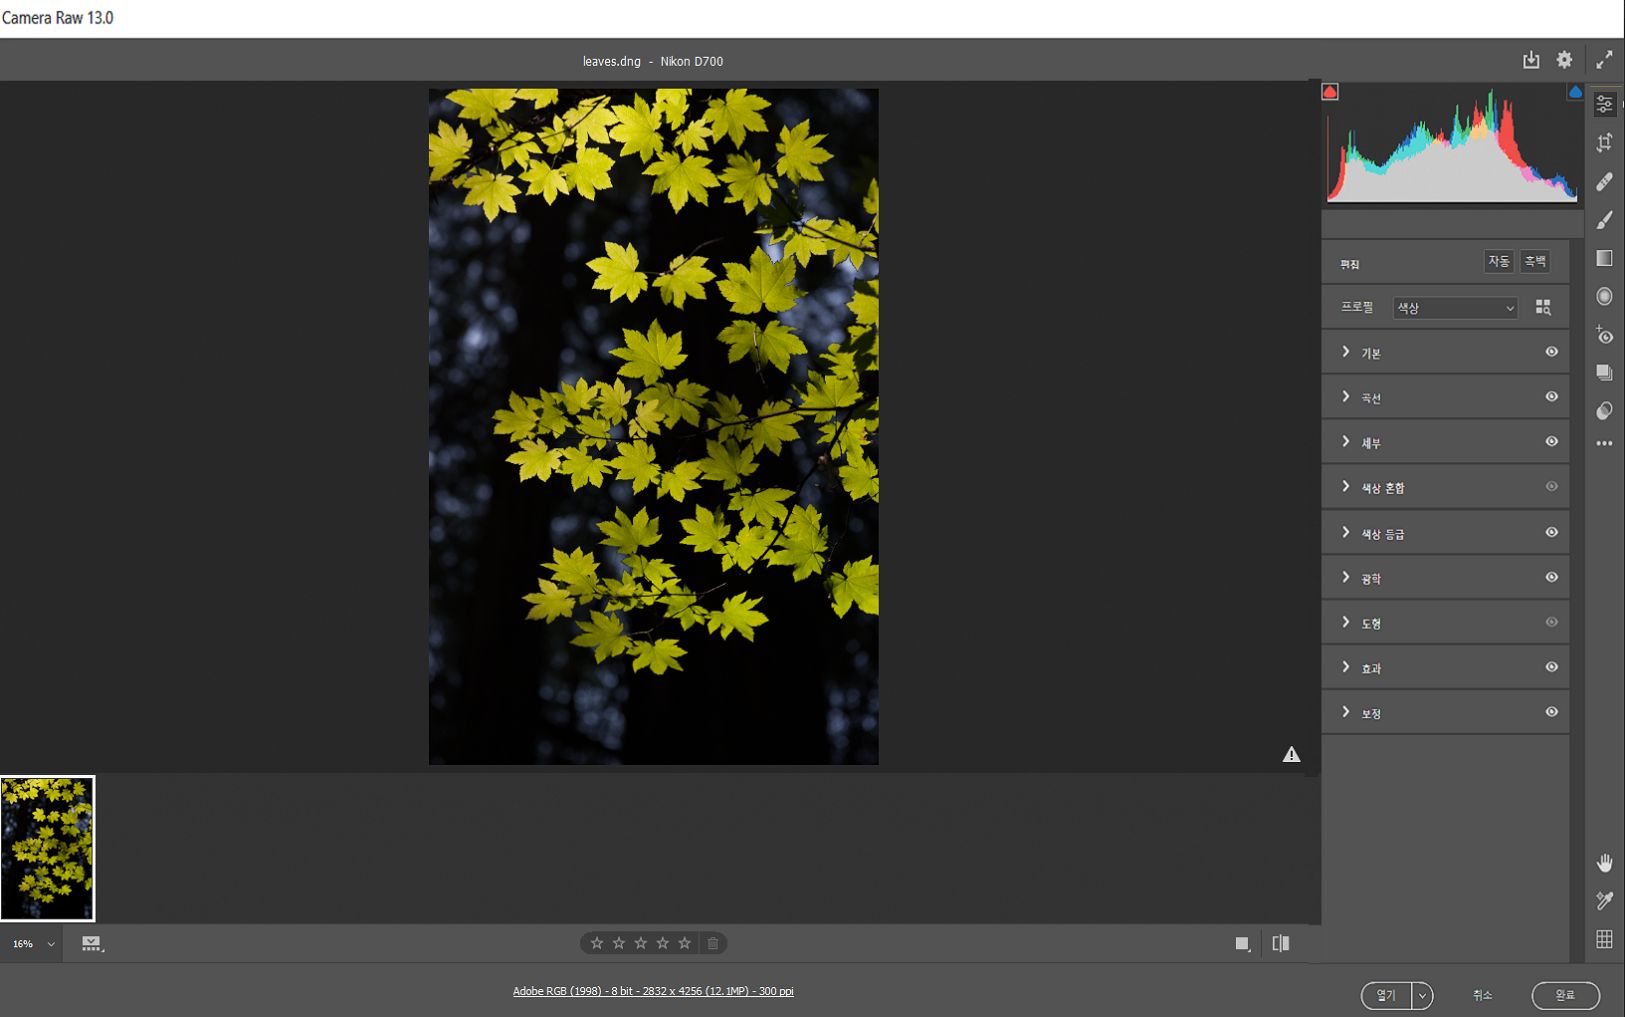Toggle visibility eye for 세부 panel
This screenshot has width=1625, height=1017.
pyautogui.click(x=1551, y=442)
